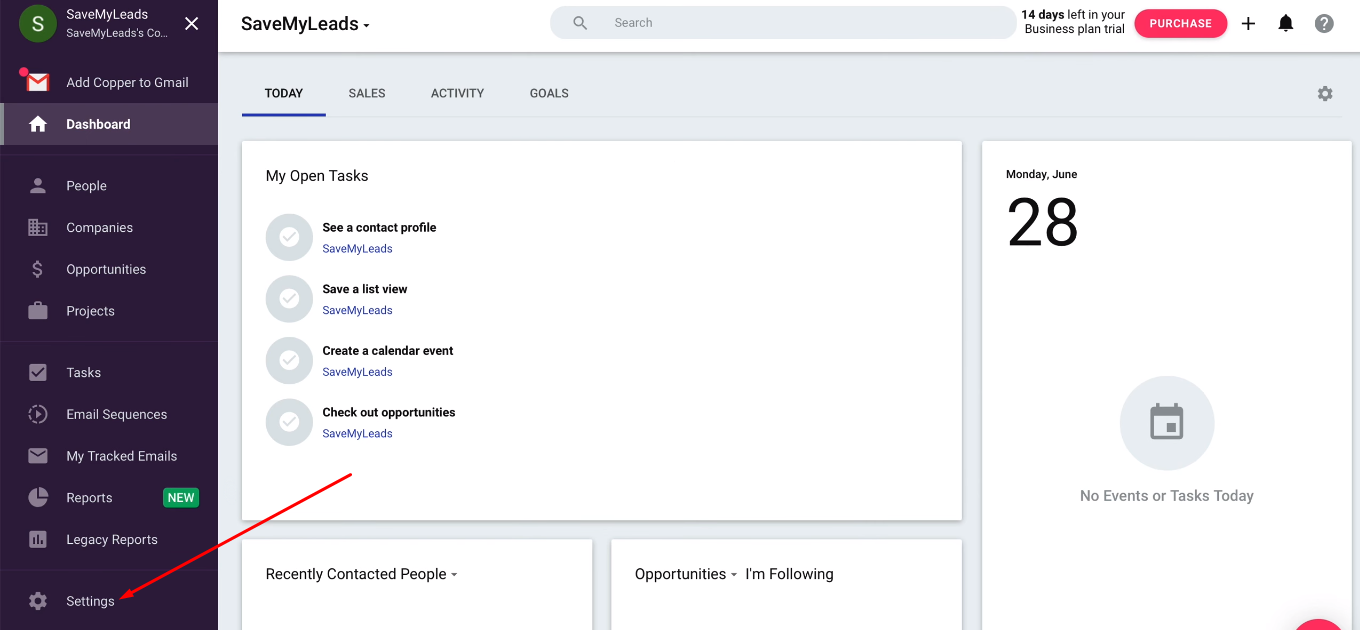Image resolution: width=1360 pixels, height=630 pixels.
Task: Click the notifications bell icon
Action: [x=1286, y=23]
